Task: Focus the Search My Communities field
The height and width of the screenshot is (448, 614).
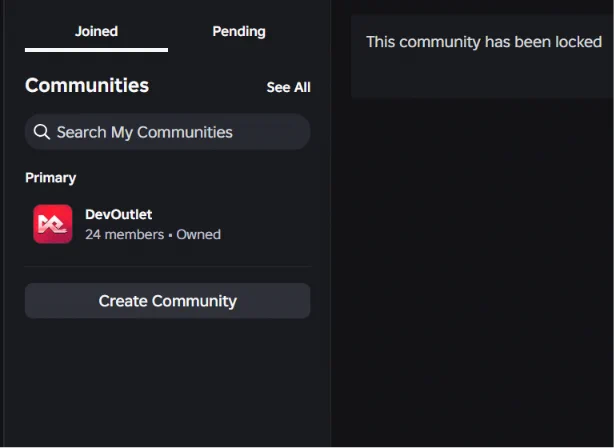Action: click(168, 132)
